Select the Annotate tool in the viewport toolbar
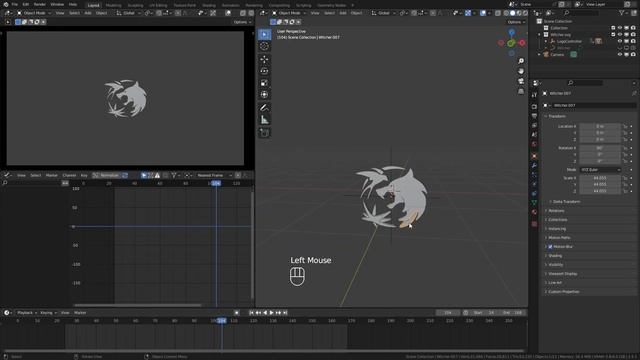The height and width of the screenshot is (360, 640). pyautogui.click(x=264, y=108)
